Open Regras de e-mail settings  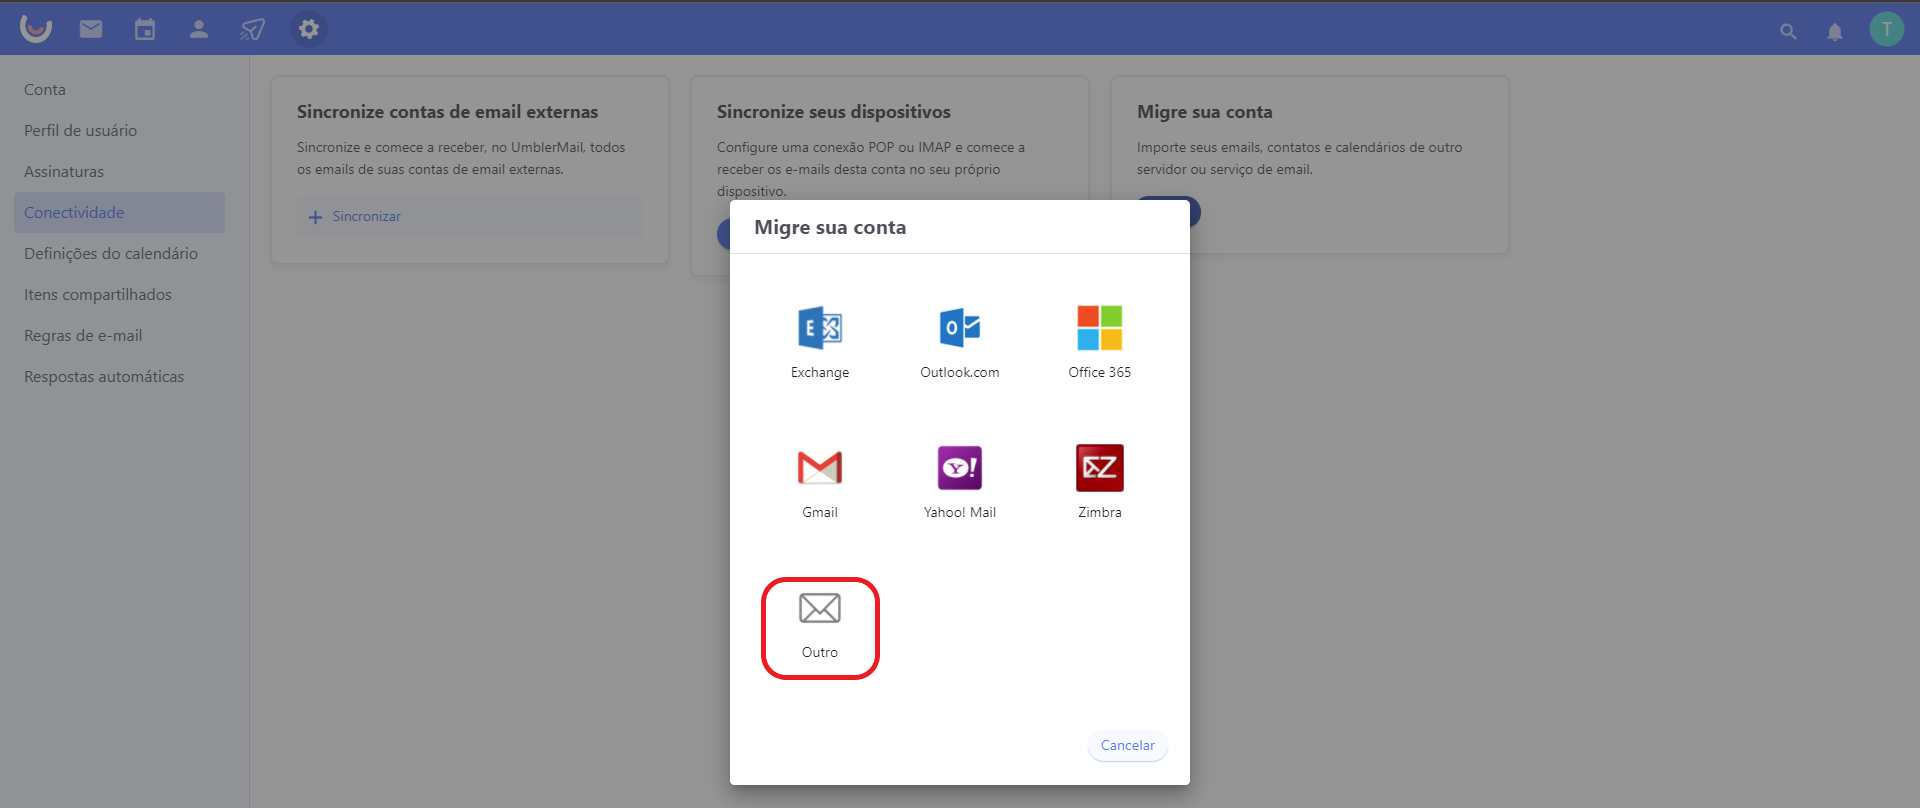click(x=83, y=335)
